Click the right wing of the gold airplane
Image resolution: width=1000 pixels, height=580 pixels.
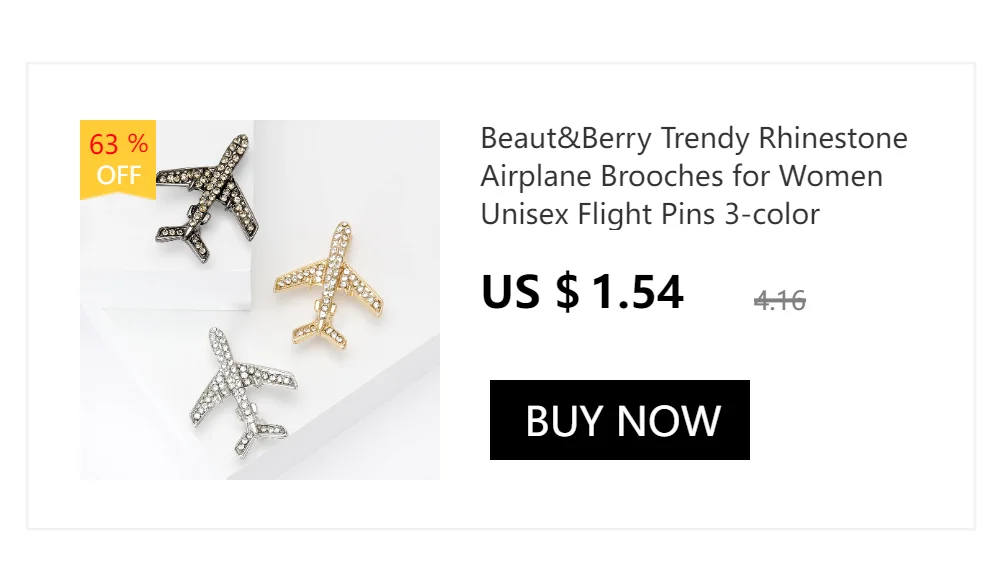(362, 294)
